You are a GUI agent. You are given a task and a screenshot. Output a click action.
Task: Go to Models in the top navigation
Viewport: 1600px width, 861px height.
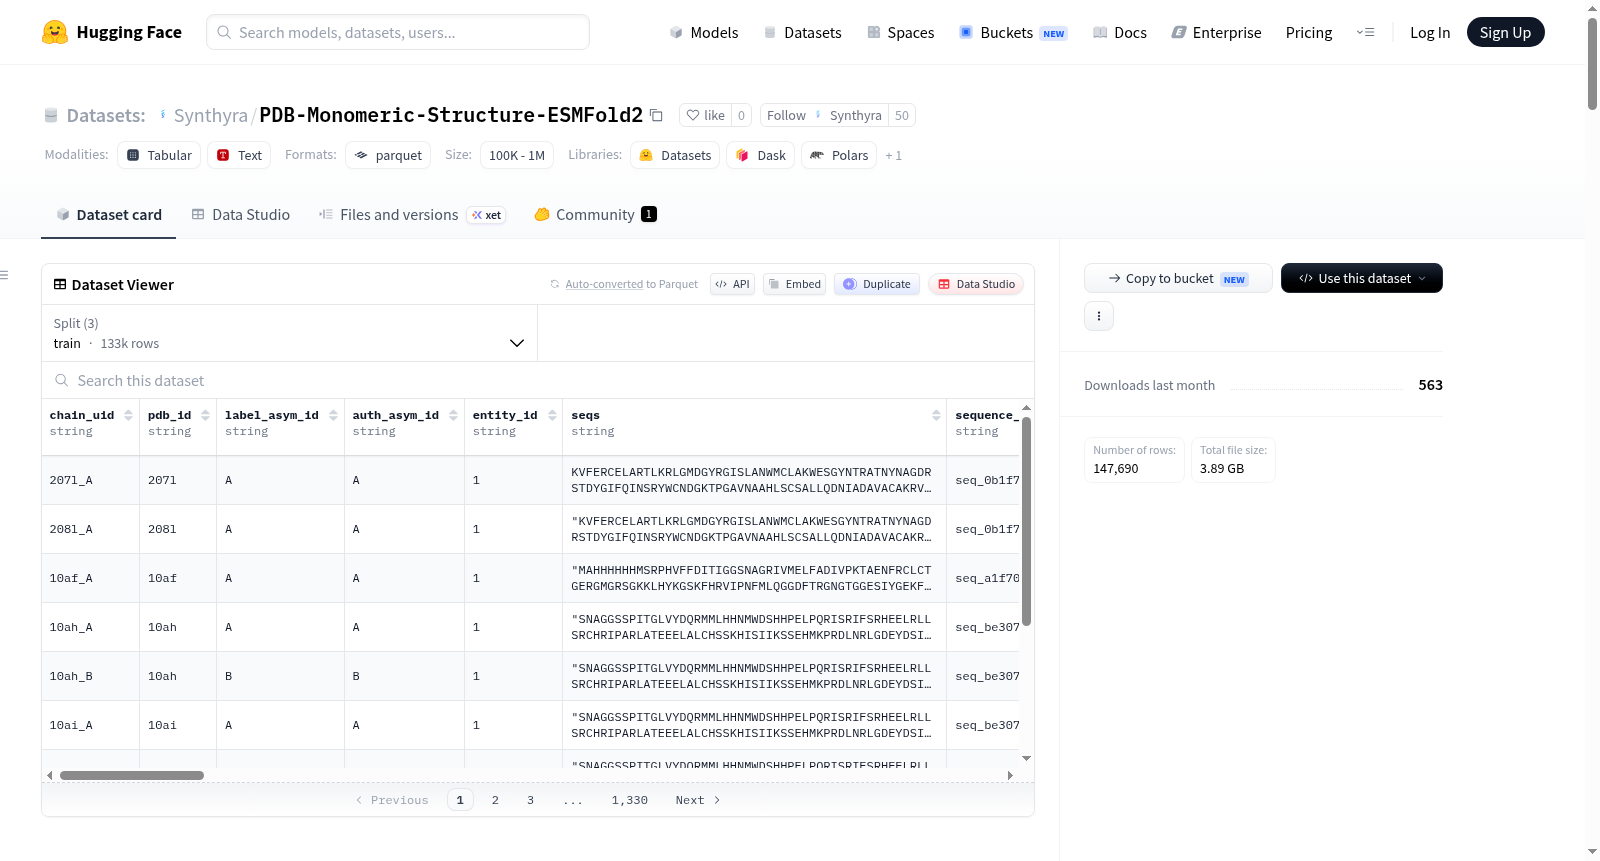click(704, 32)
